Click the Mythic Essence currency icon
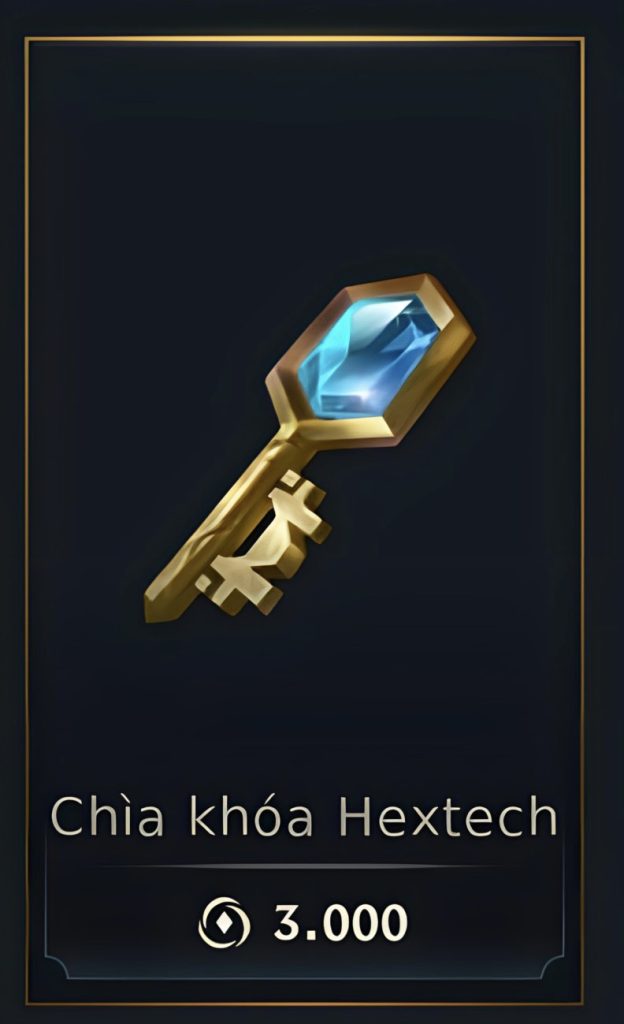 pos(224,922)
